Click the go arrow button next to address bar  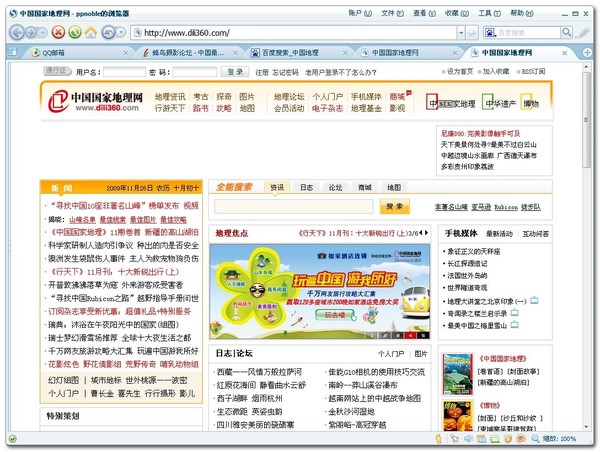pyautogui.click(x=472, y=33)
